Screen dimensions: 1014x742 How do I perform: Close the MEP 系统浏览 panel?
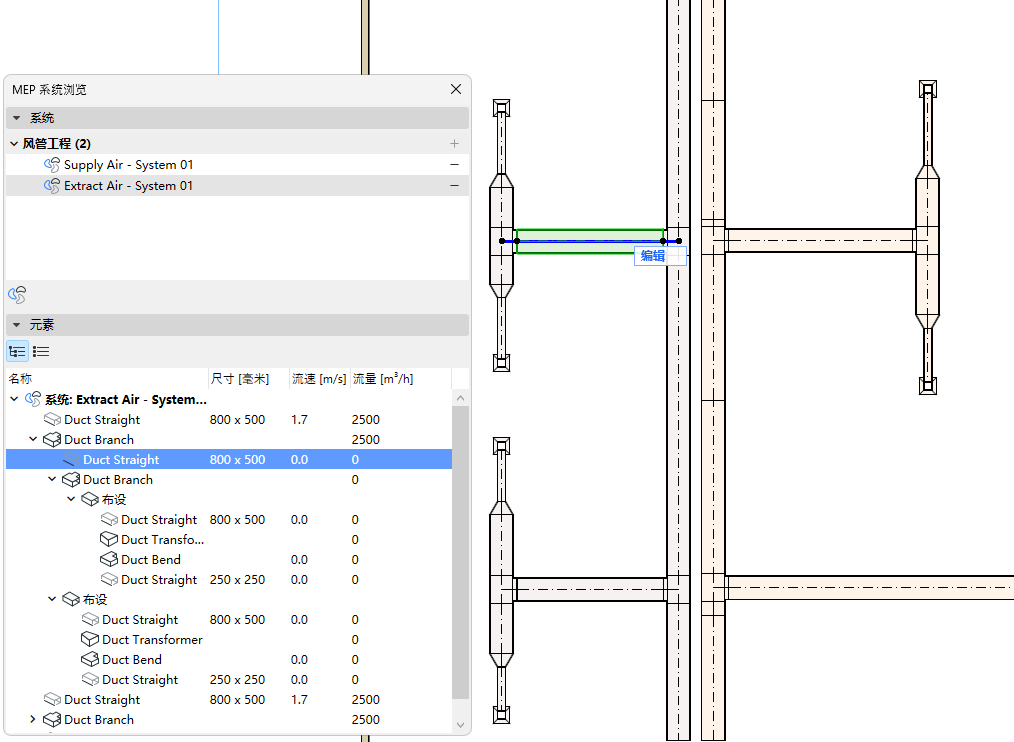pos(456,89)
